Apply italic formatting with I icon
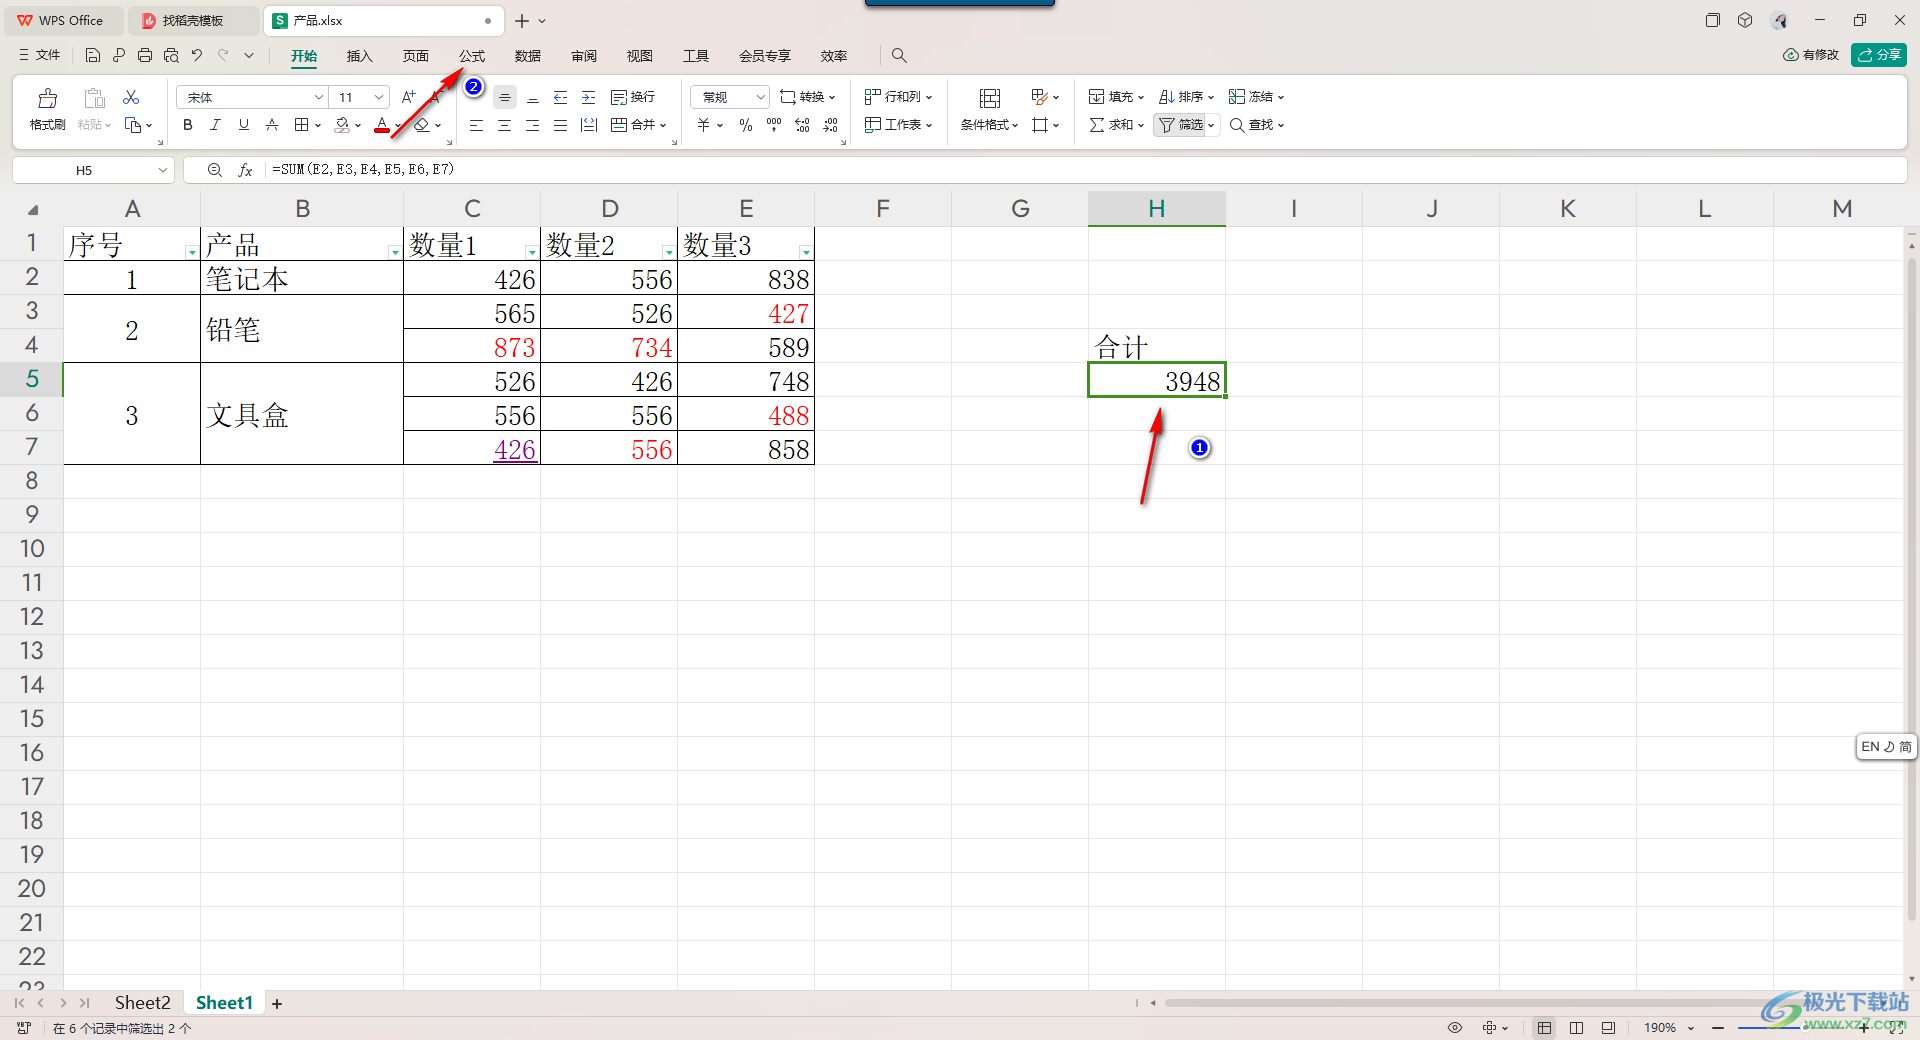The image size is (1920, 1040). [x=215, y=125]
